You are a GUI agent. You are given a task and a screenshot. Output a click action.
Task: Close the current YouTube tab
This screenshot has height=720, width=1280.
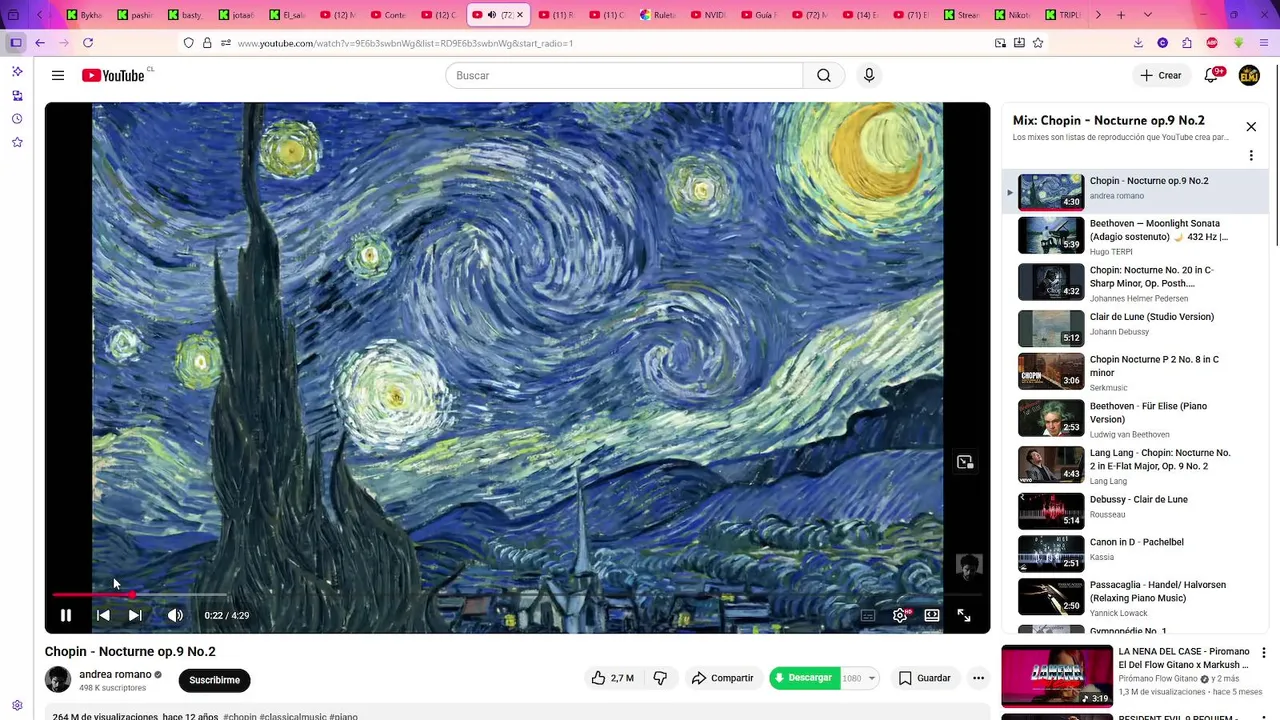(x=520, y=15)
